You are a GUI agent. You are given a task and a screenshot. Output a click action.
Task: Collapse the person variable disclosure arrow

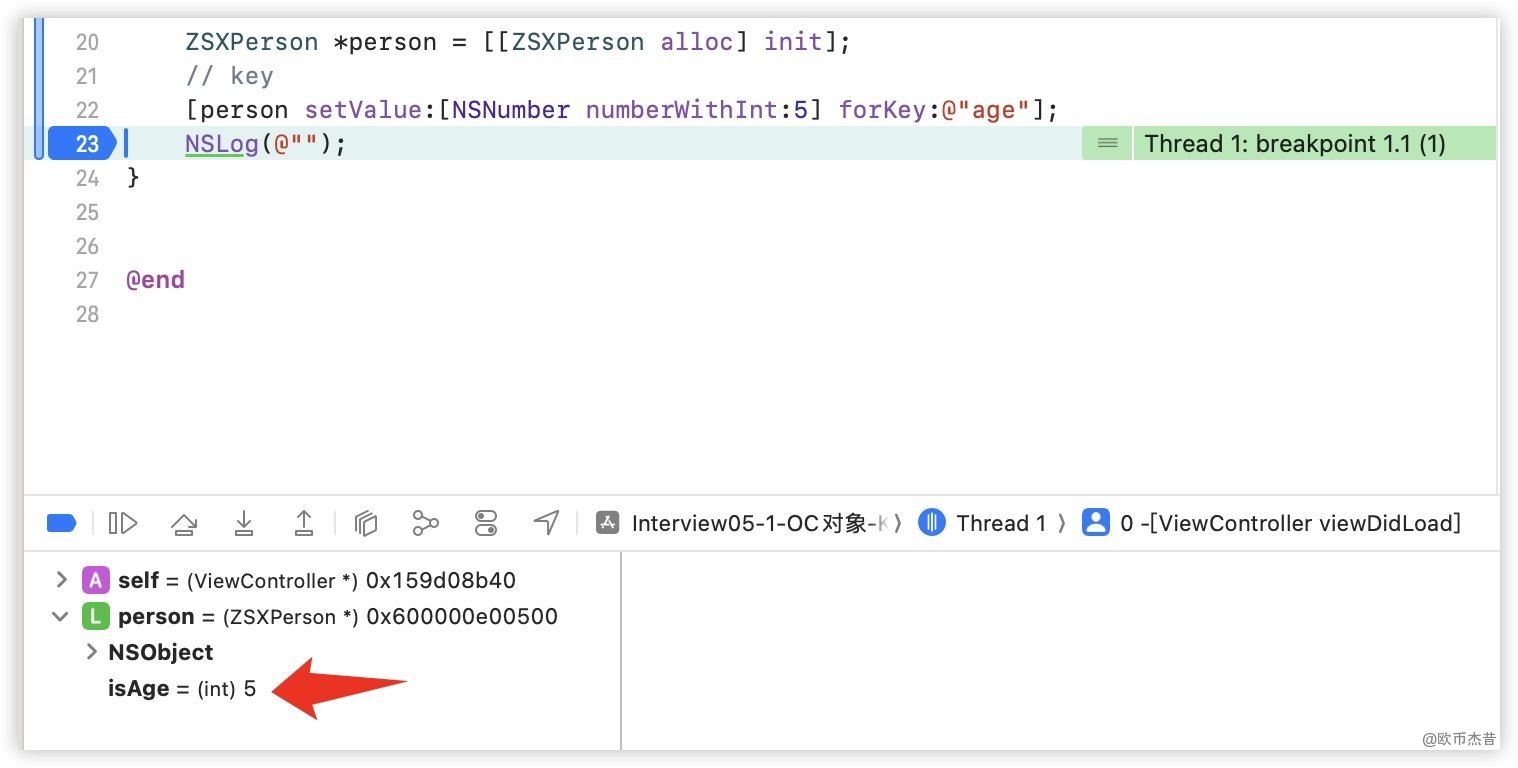pyautogui.click(x=61, y=617)
